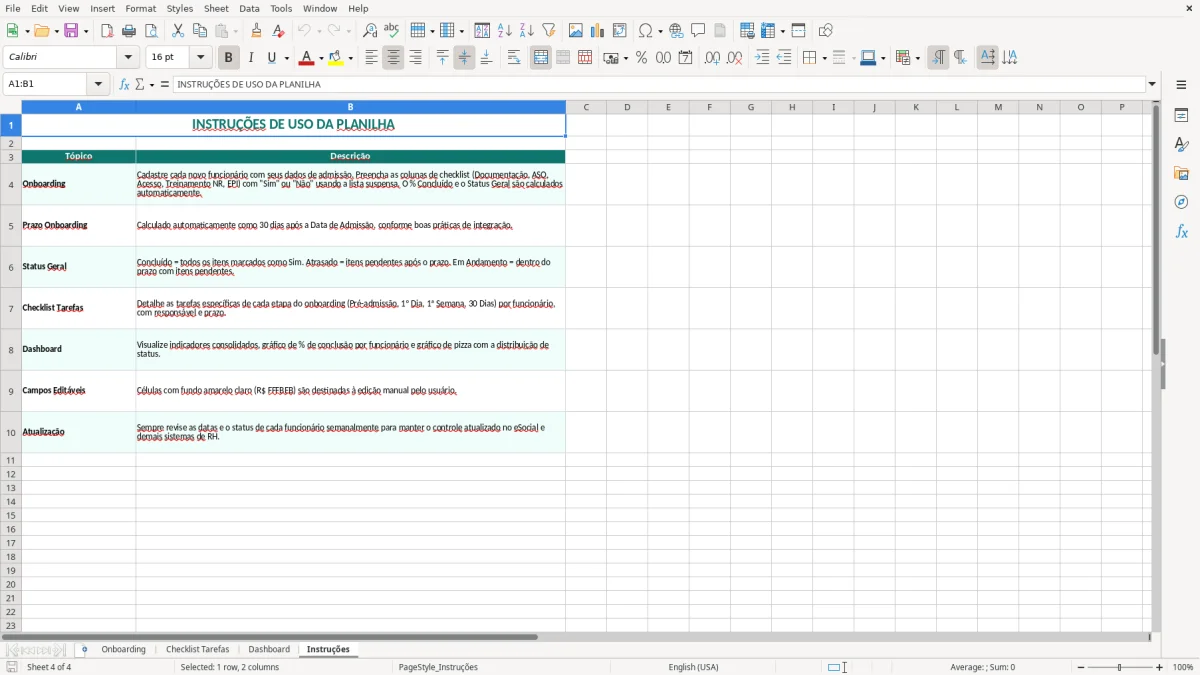The image size is (1200, 675).
Task: Copy selection to clipboard
Action: coord(200,31)
